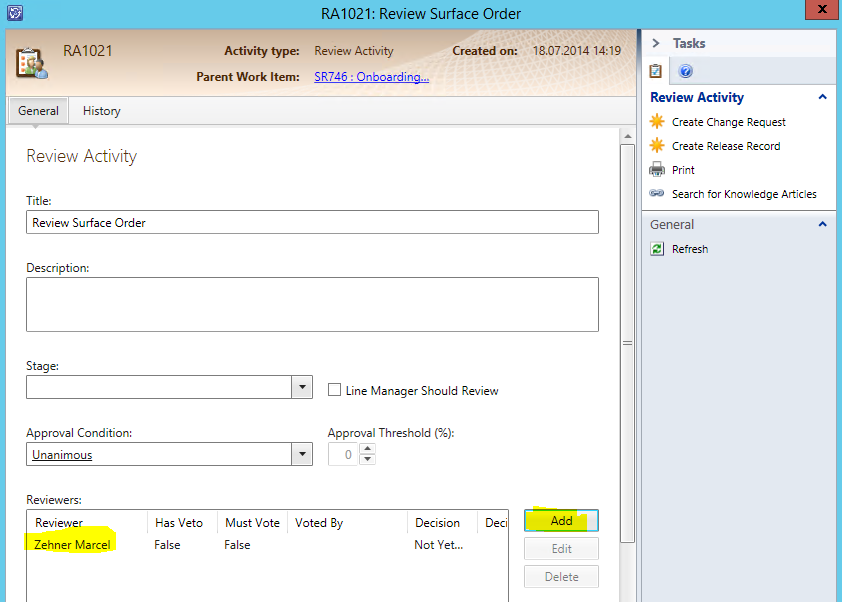Click the Search for Knowledge Articles icon
The height and width of the screenshot is (602, 842).
[x=656, y=194]
